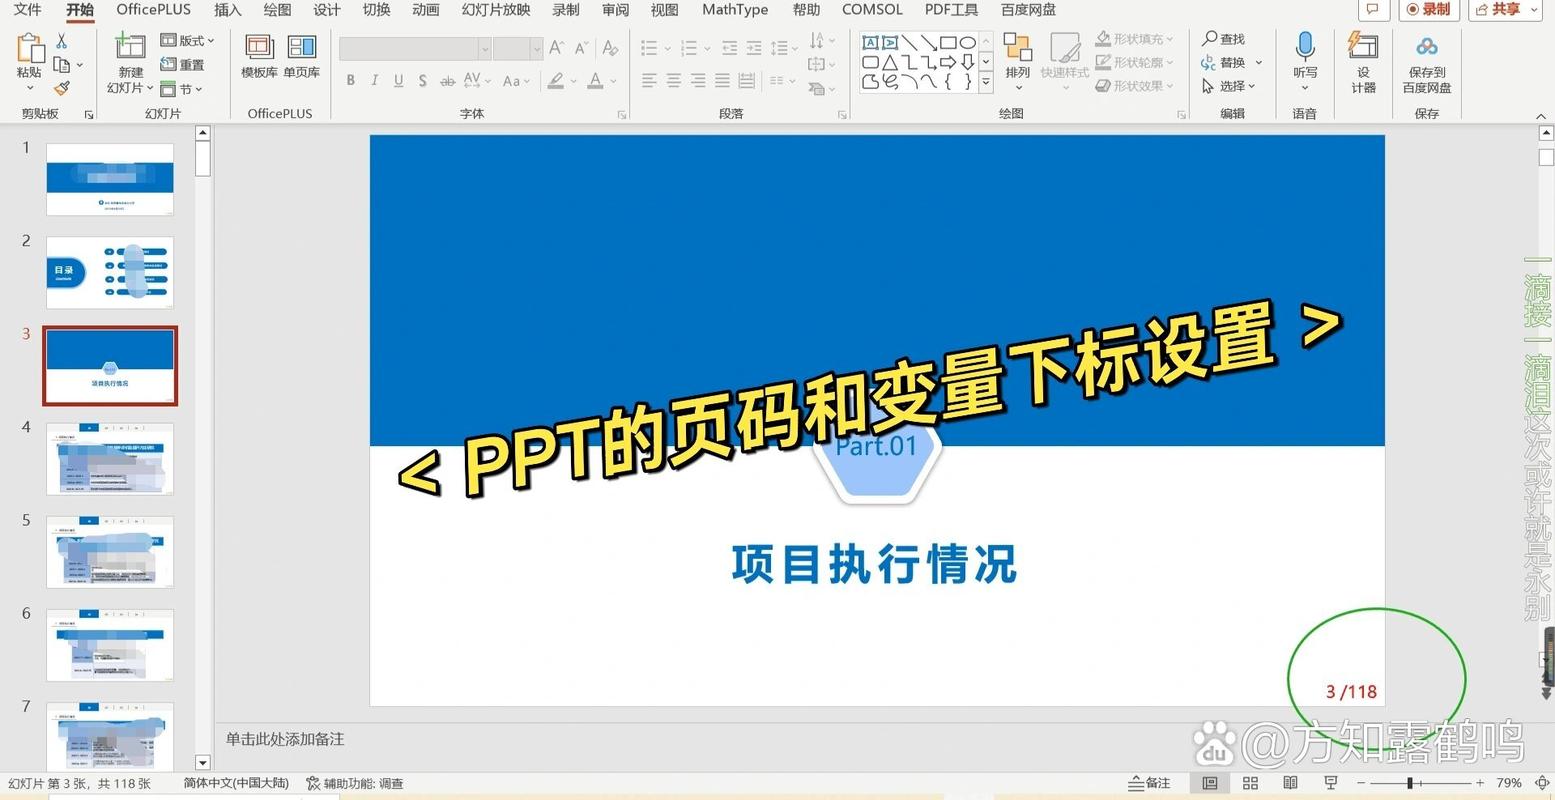Select the text box shape in gallery

(x=871, y=42)
